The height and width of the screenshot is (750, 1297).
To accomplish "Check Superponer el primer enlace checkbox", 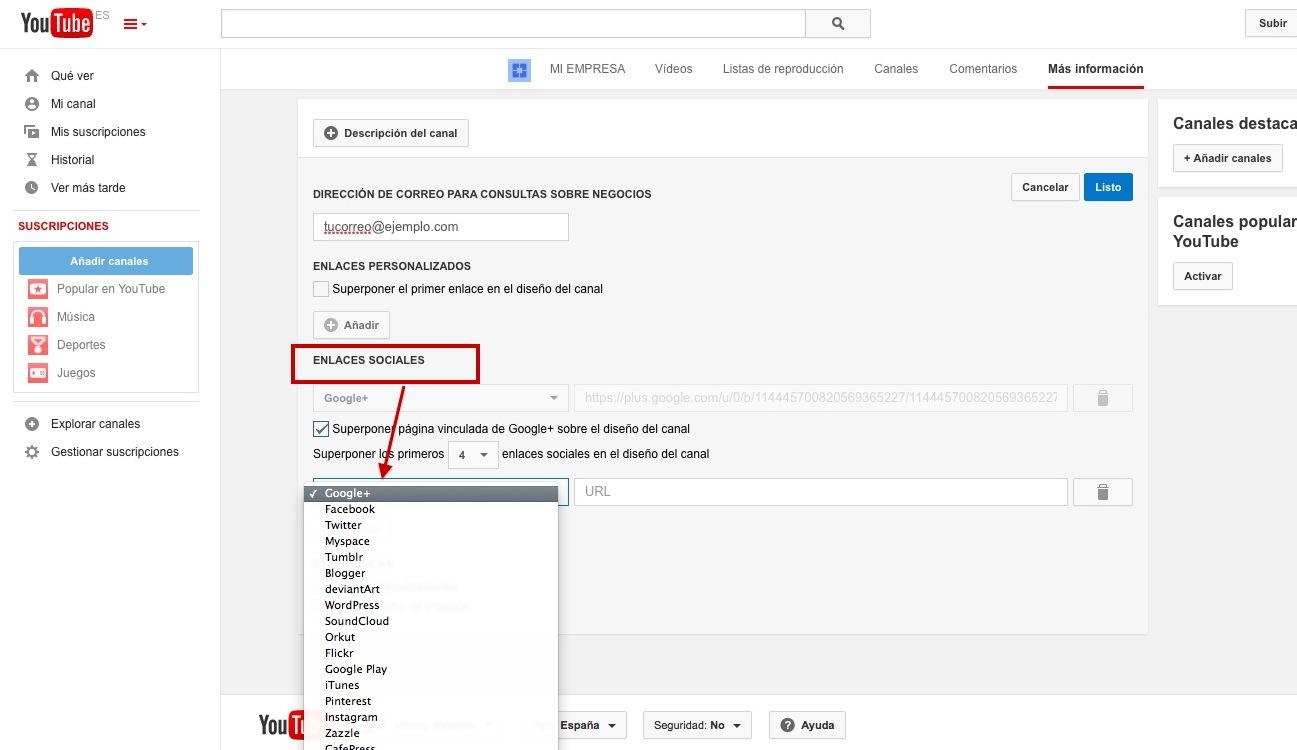I will (321, 289).
